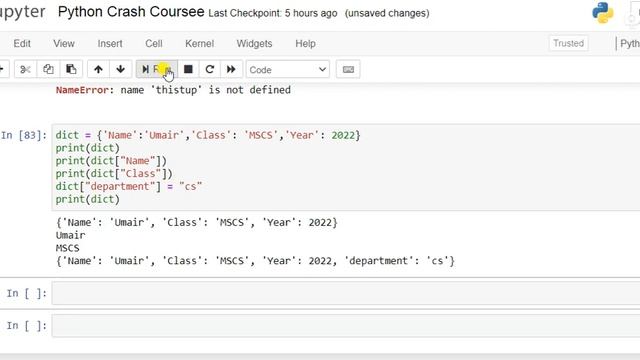640x360 pixels.
Task: Open the View menu
Action: tap(64, 44)
